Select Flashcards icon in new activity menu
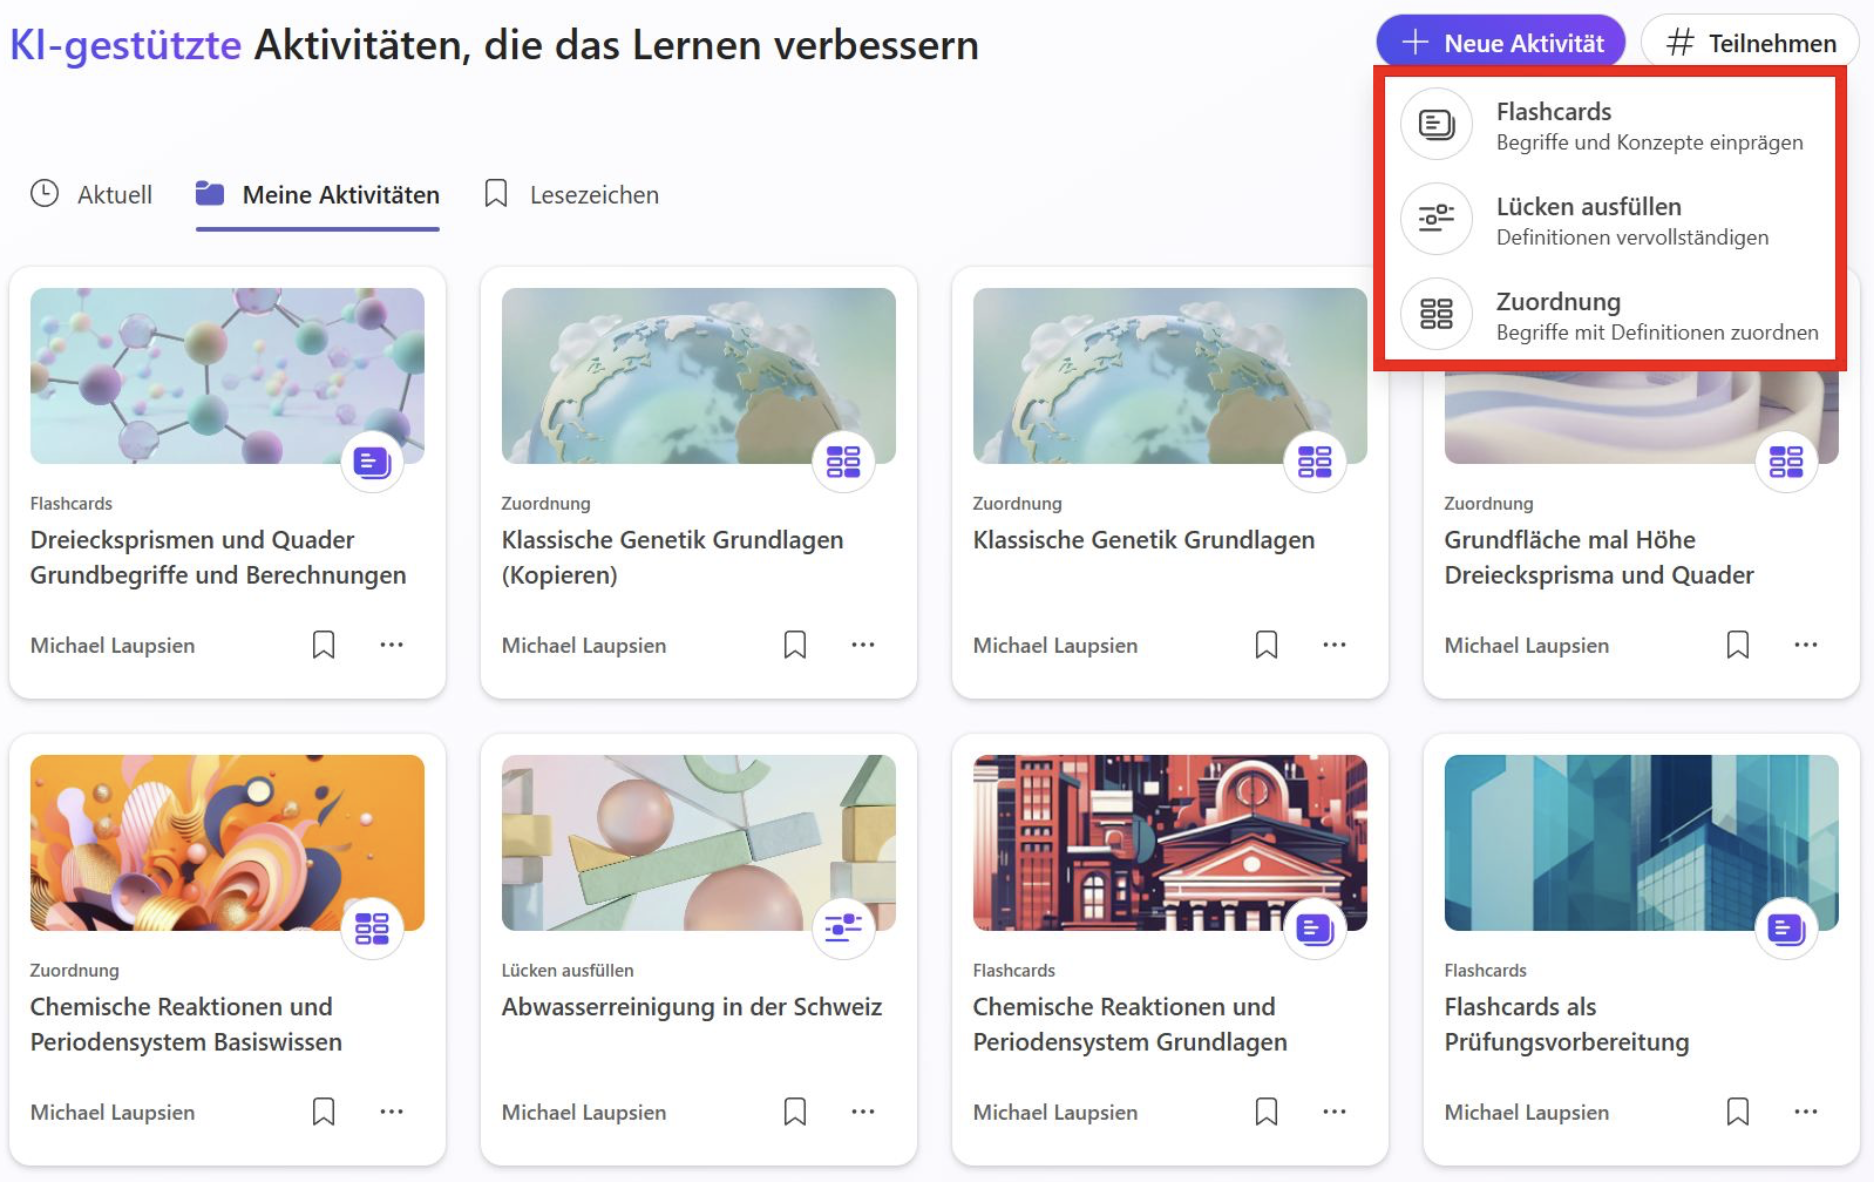The width and height of the screenshot is (1874, 1182). (1436, 125)
